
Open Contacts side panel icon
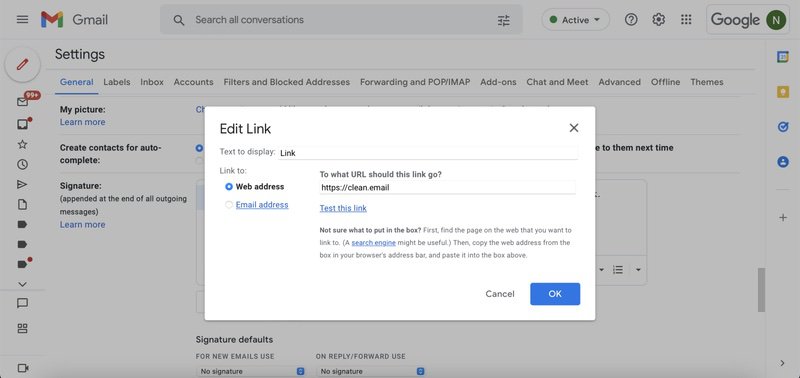coord(783,162)
